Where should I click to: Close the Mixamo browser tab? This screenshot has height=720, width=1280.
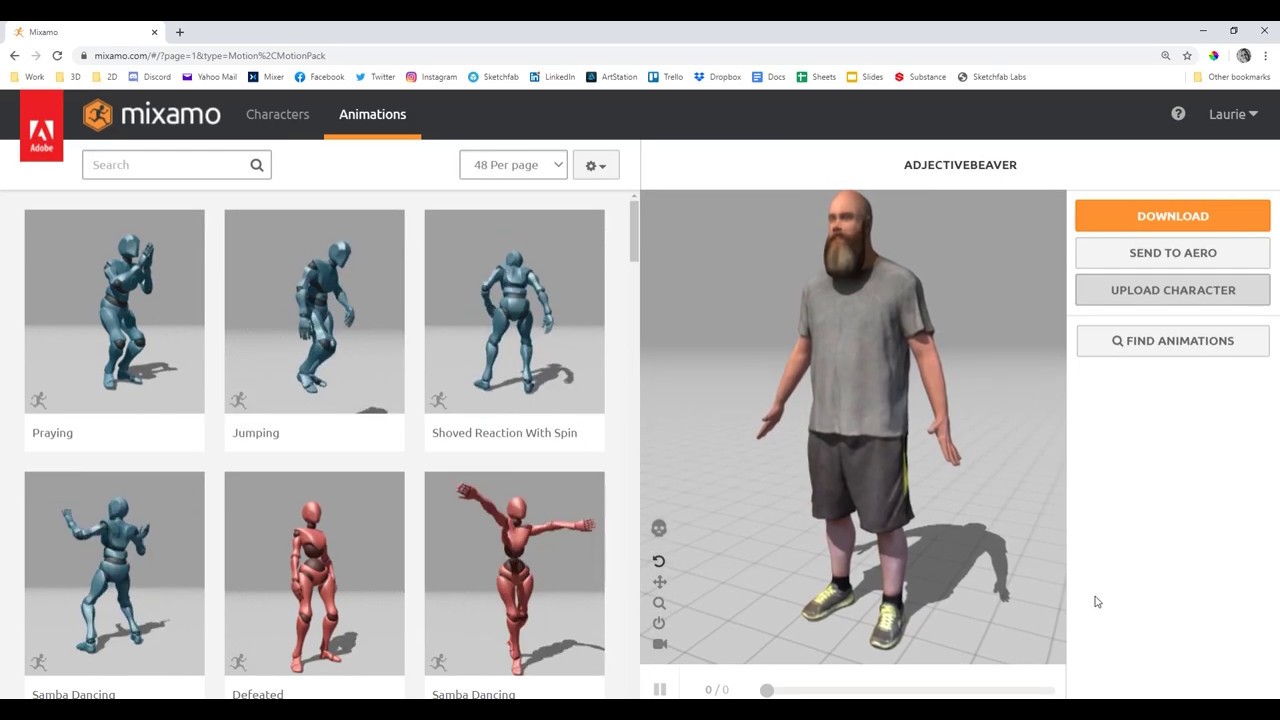(154, 32)
